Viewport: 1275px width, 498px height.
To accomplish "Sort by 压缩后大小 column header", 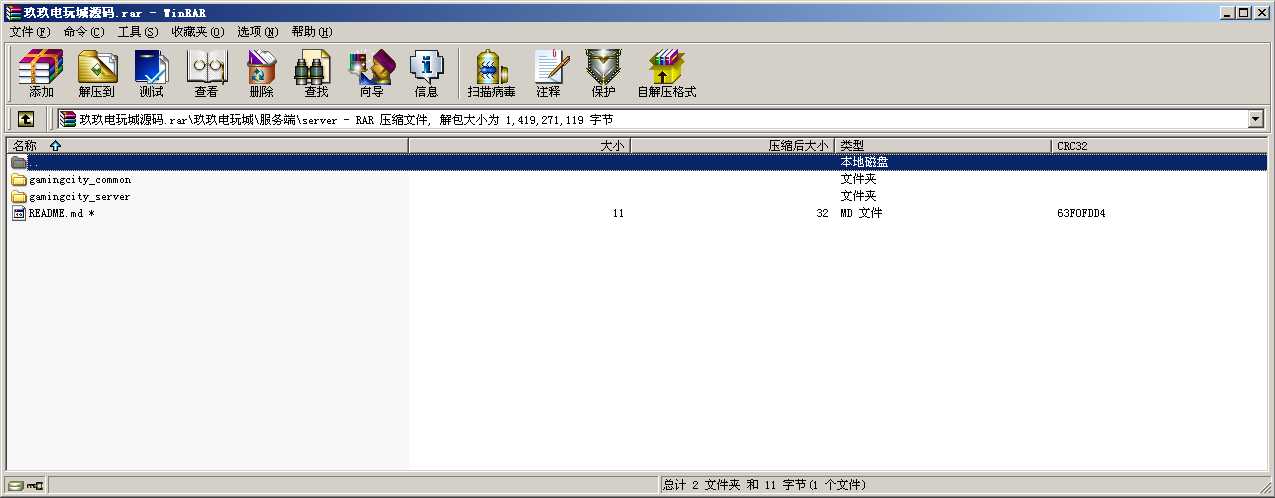I will (x=733, y=146).
